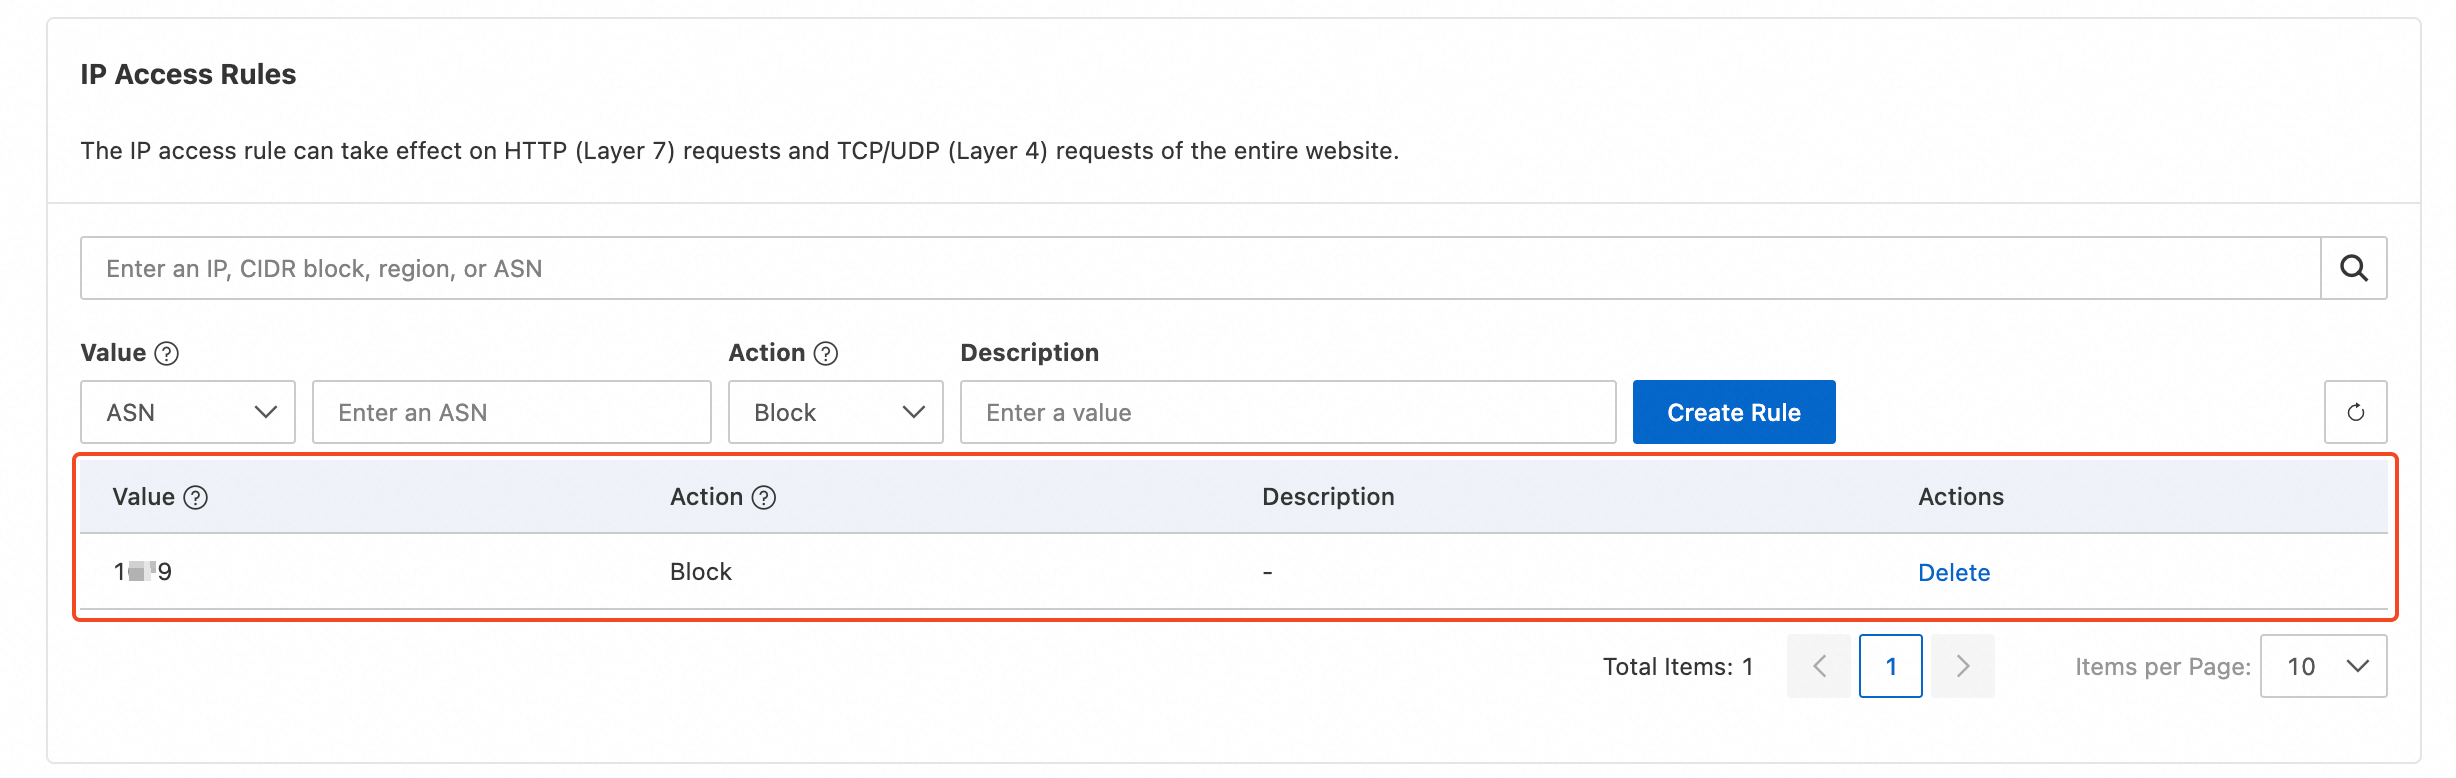Focus the Enter an ASN field
Image resolution: width=2456 pixels, height=778 pixels.
point(512,412)
